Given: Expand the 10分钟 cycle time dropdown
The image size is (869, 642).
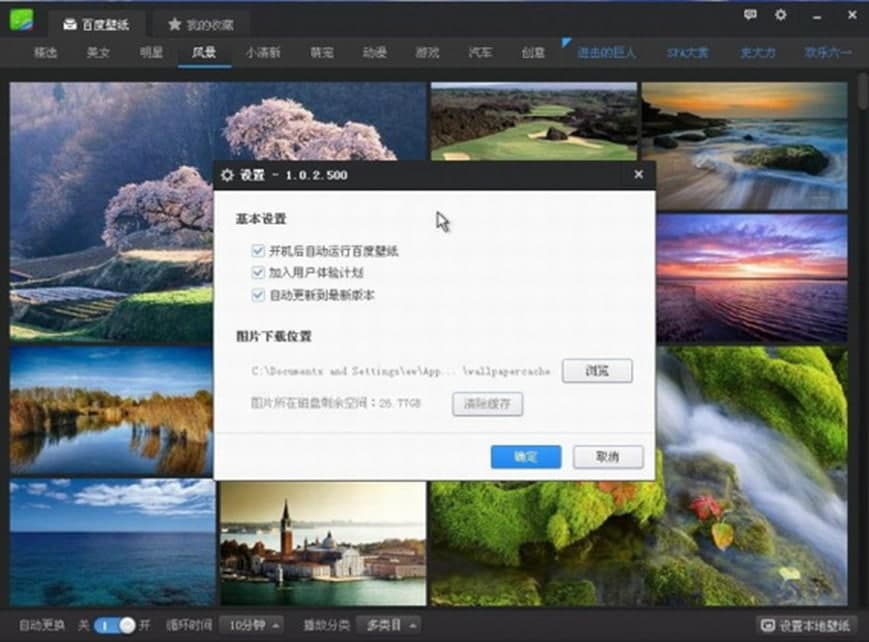Looking at the screenshot, I should 250,625.
